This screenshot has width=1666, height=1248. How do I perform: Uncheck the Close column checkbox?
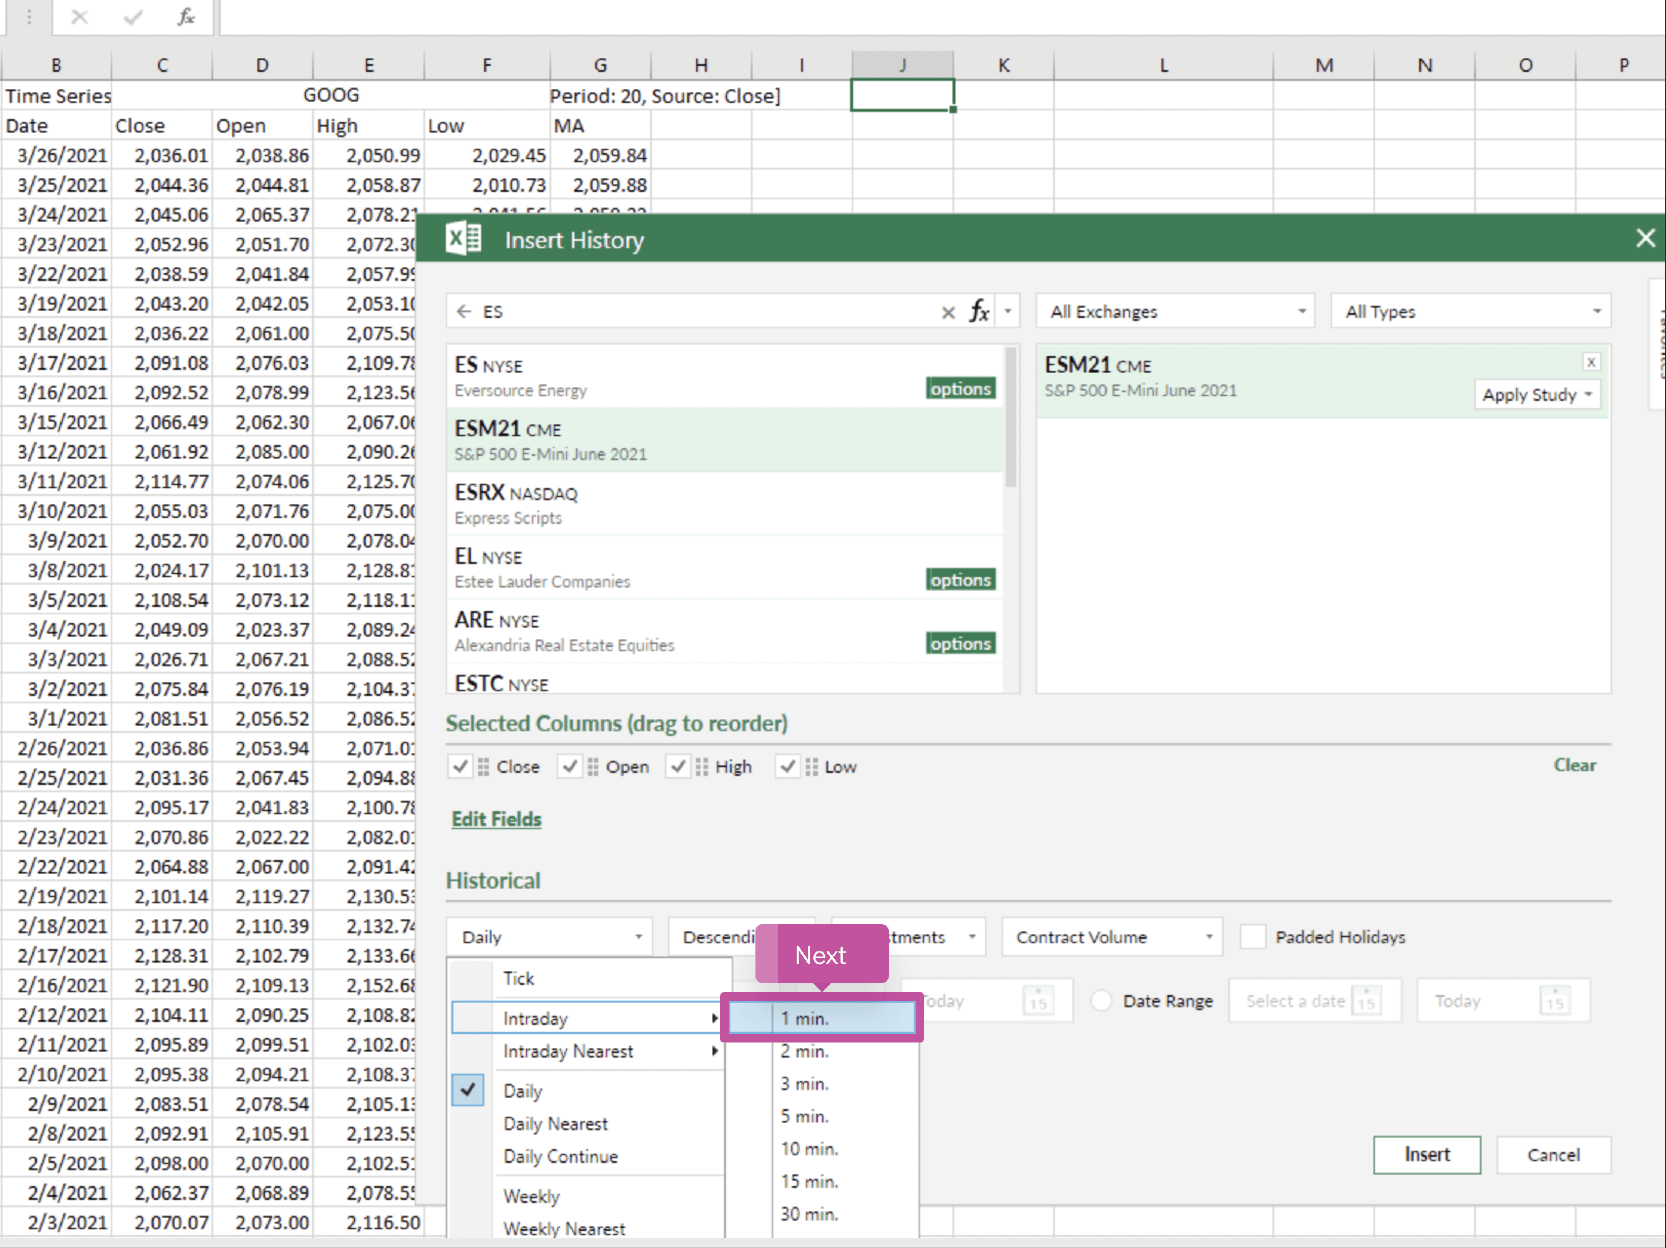(x=460, y=767)
